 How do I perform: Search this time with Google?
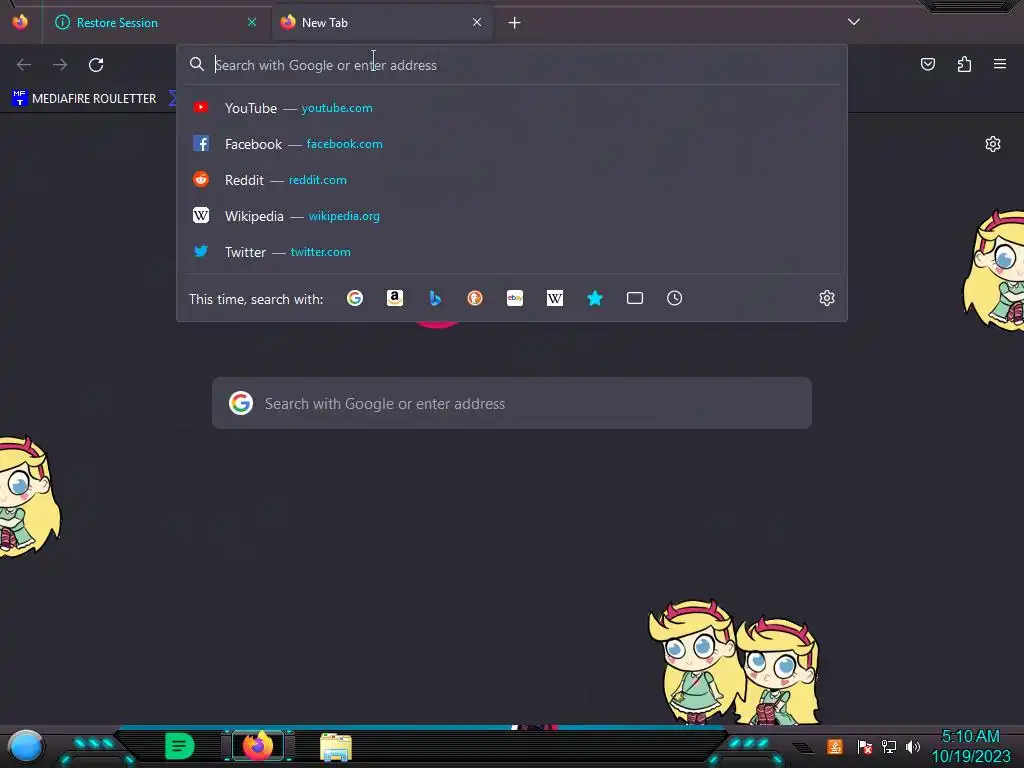coord(355,298)
